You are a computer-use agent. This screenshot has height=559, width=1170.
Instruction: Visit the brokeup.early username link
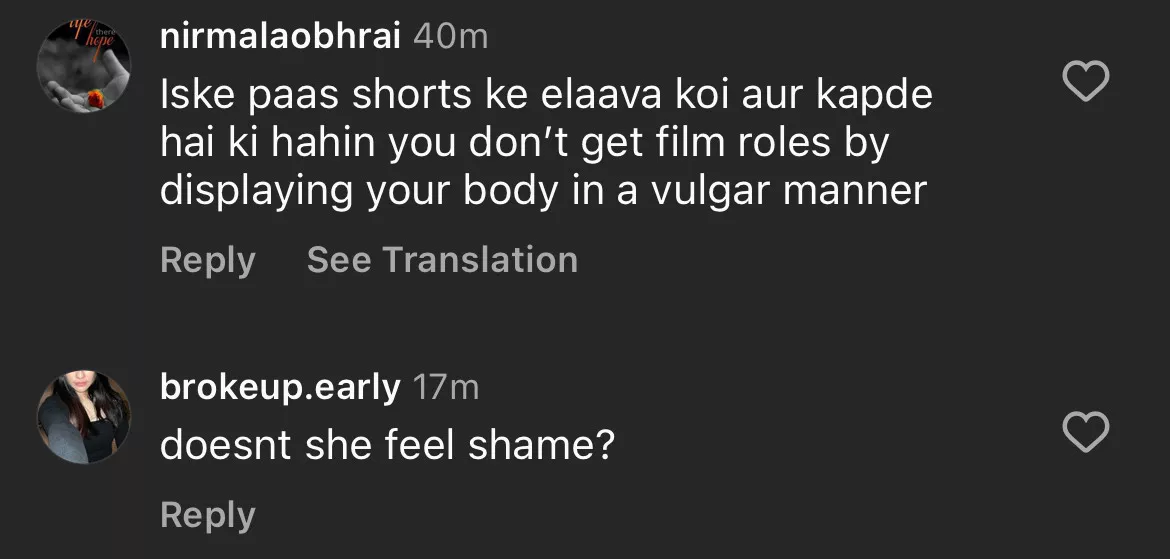(280, 388)
